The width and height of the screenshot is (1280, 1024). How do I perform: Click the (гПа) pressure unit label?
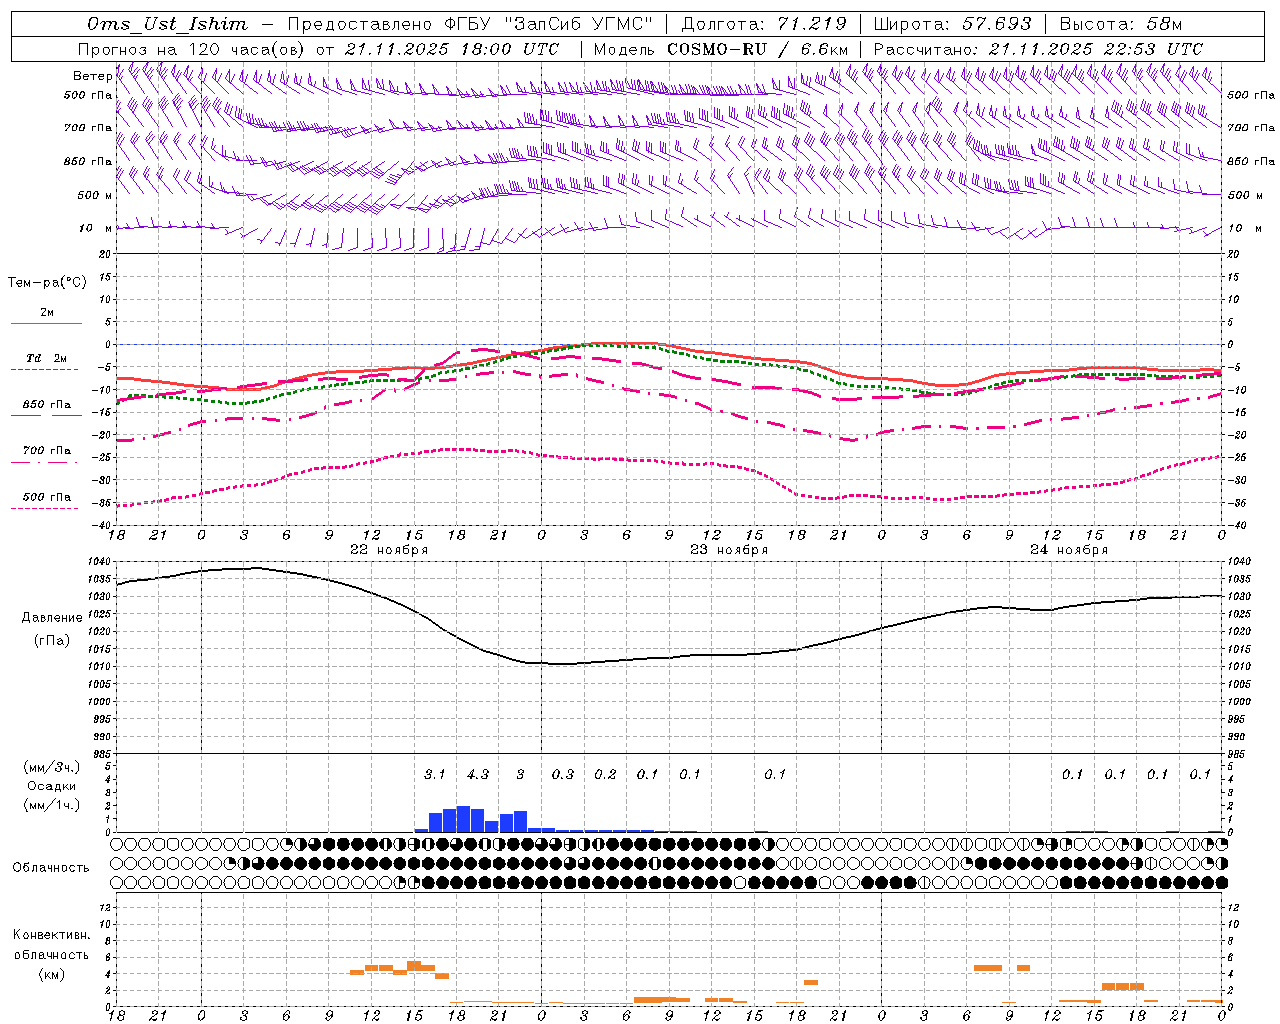pyautogui.click(x=52, y=641)
